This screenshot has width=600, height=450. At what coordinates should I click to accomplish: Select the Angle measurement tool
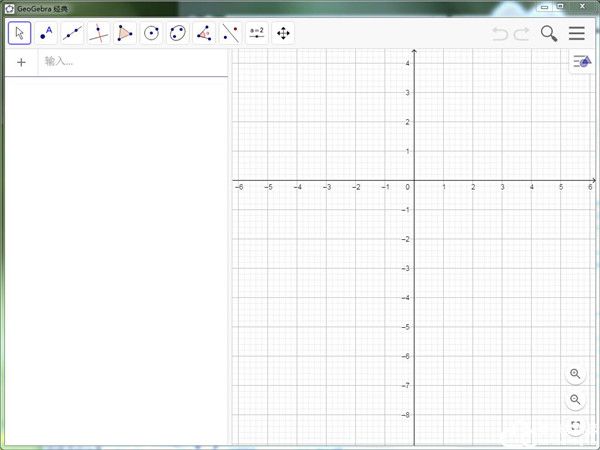204,33
